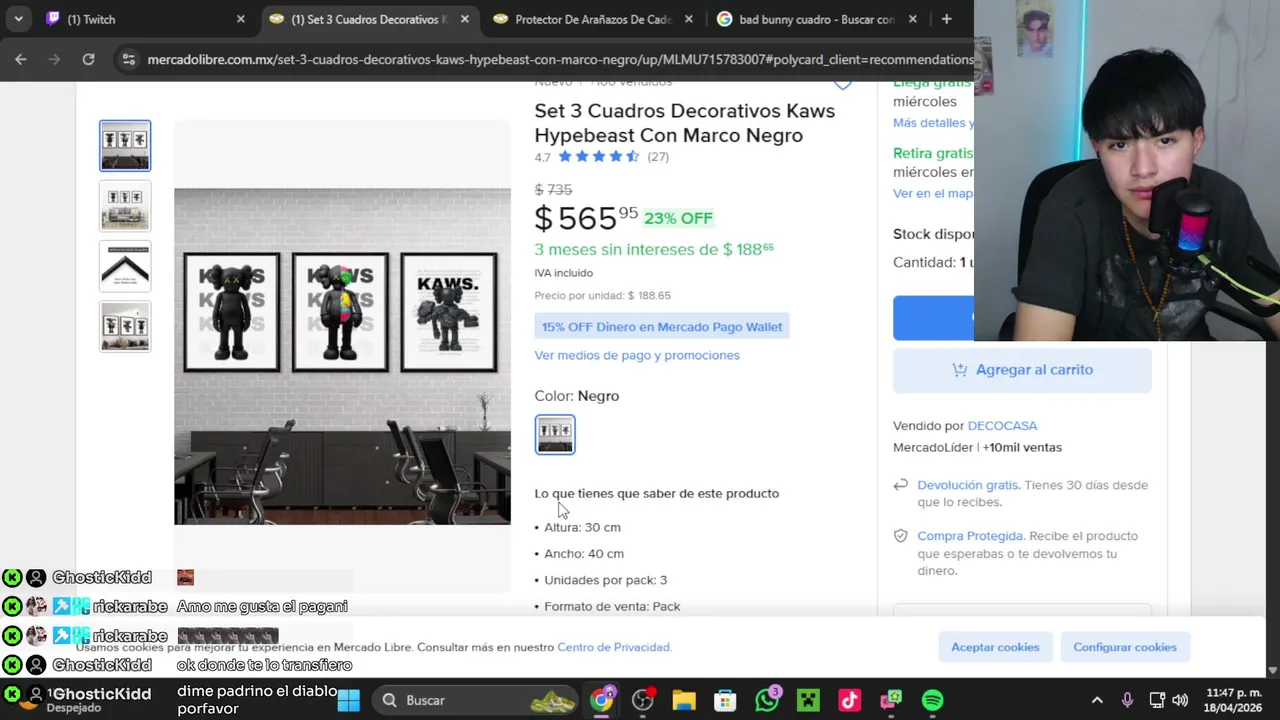Reload the current page

[x=88, y=60]
